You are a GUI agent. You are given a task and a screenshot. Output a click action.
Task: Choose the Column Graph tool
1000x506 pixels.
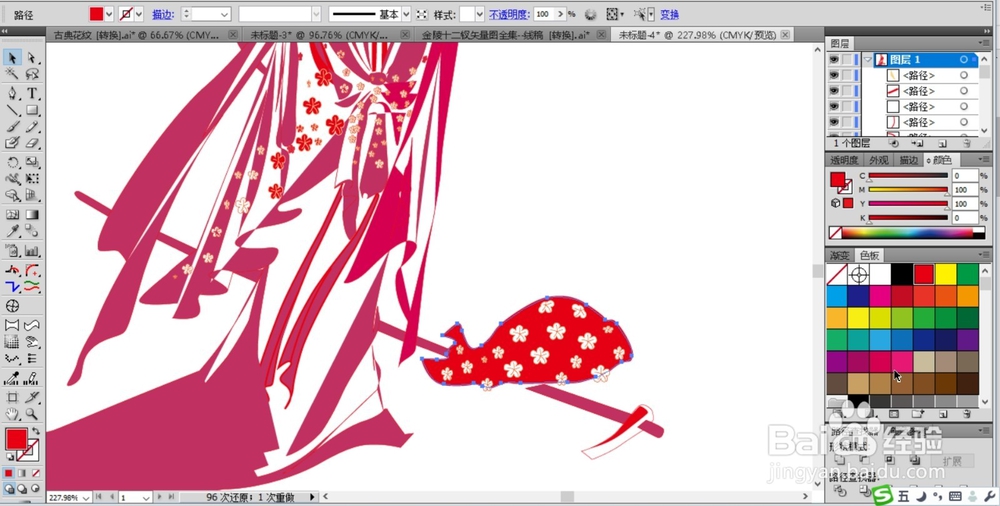(x=32, y=251)
